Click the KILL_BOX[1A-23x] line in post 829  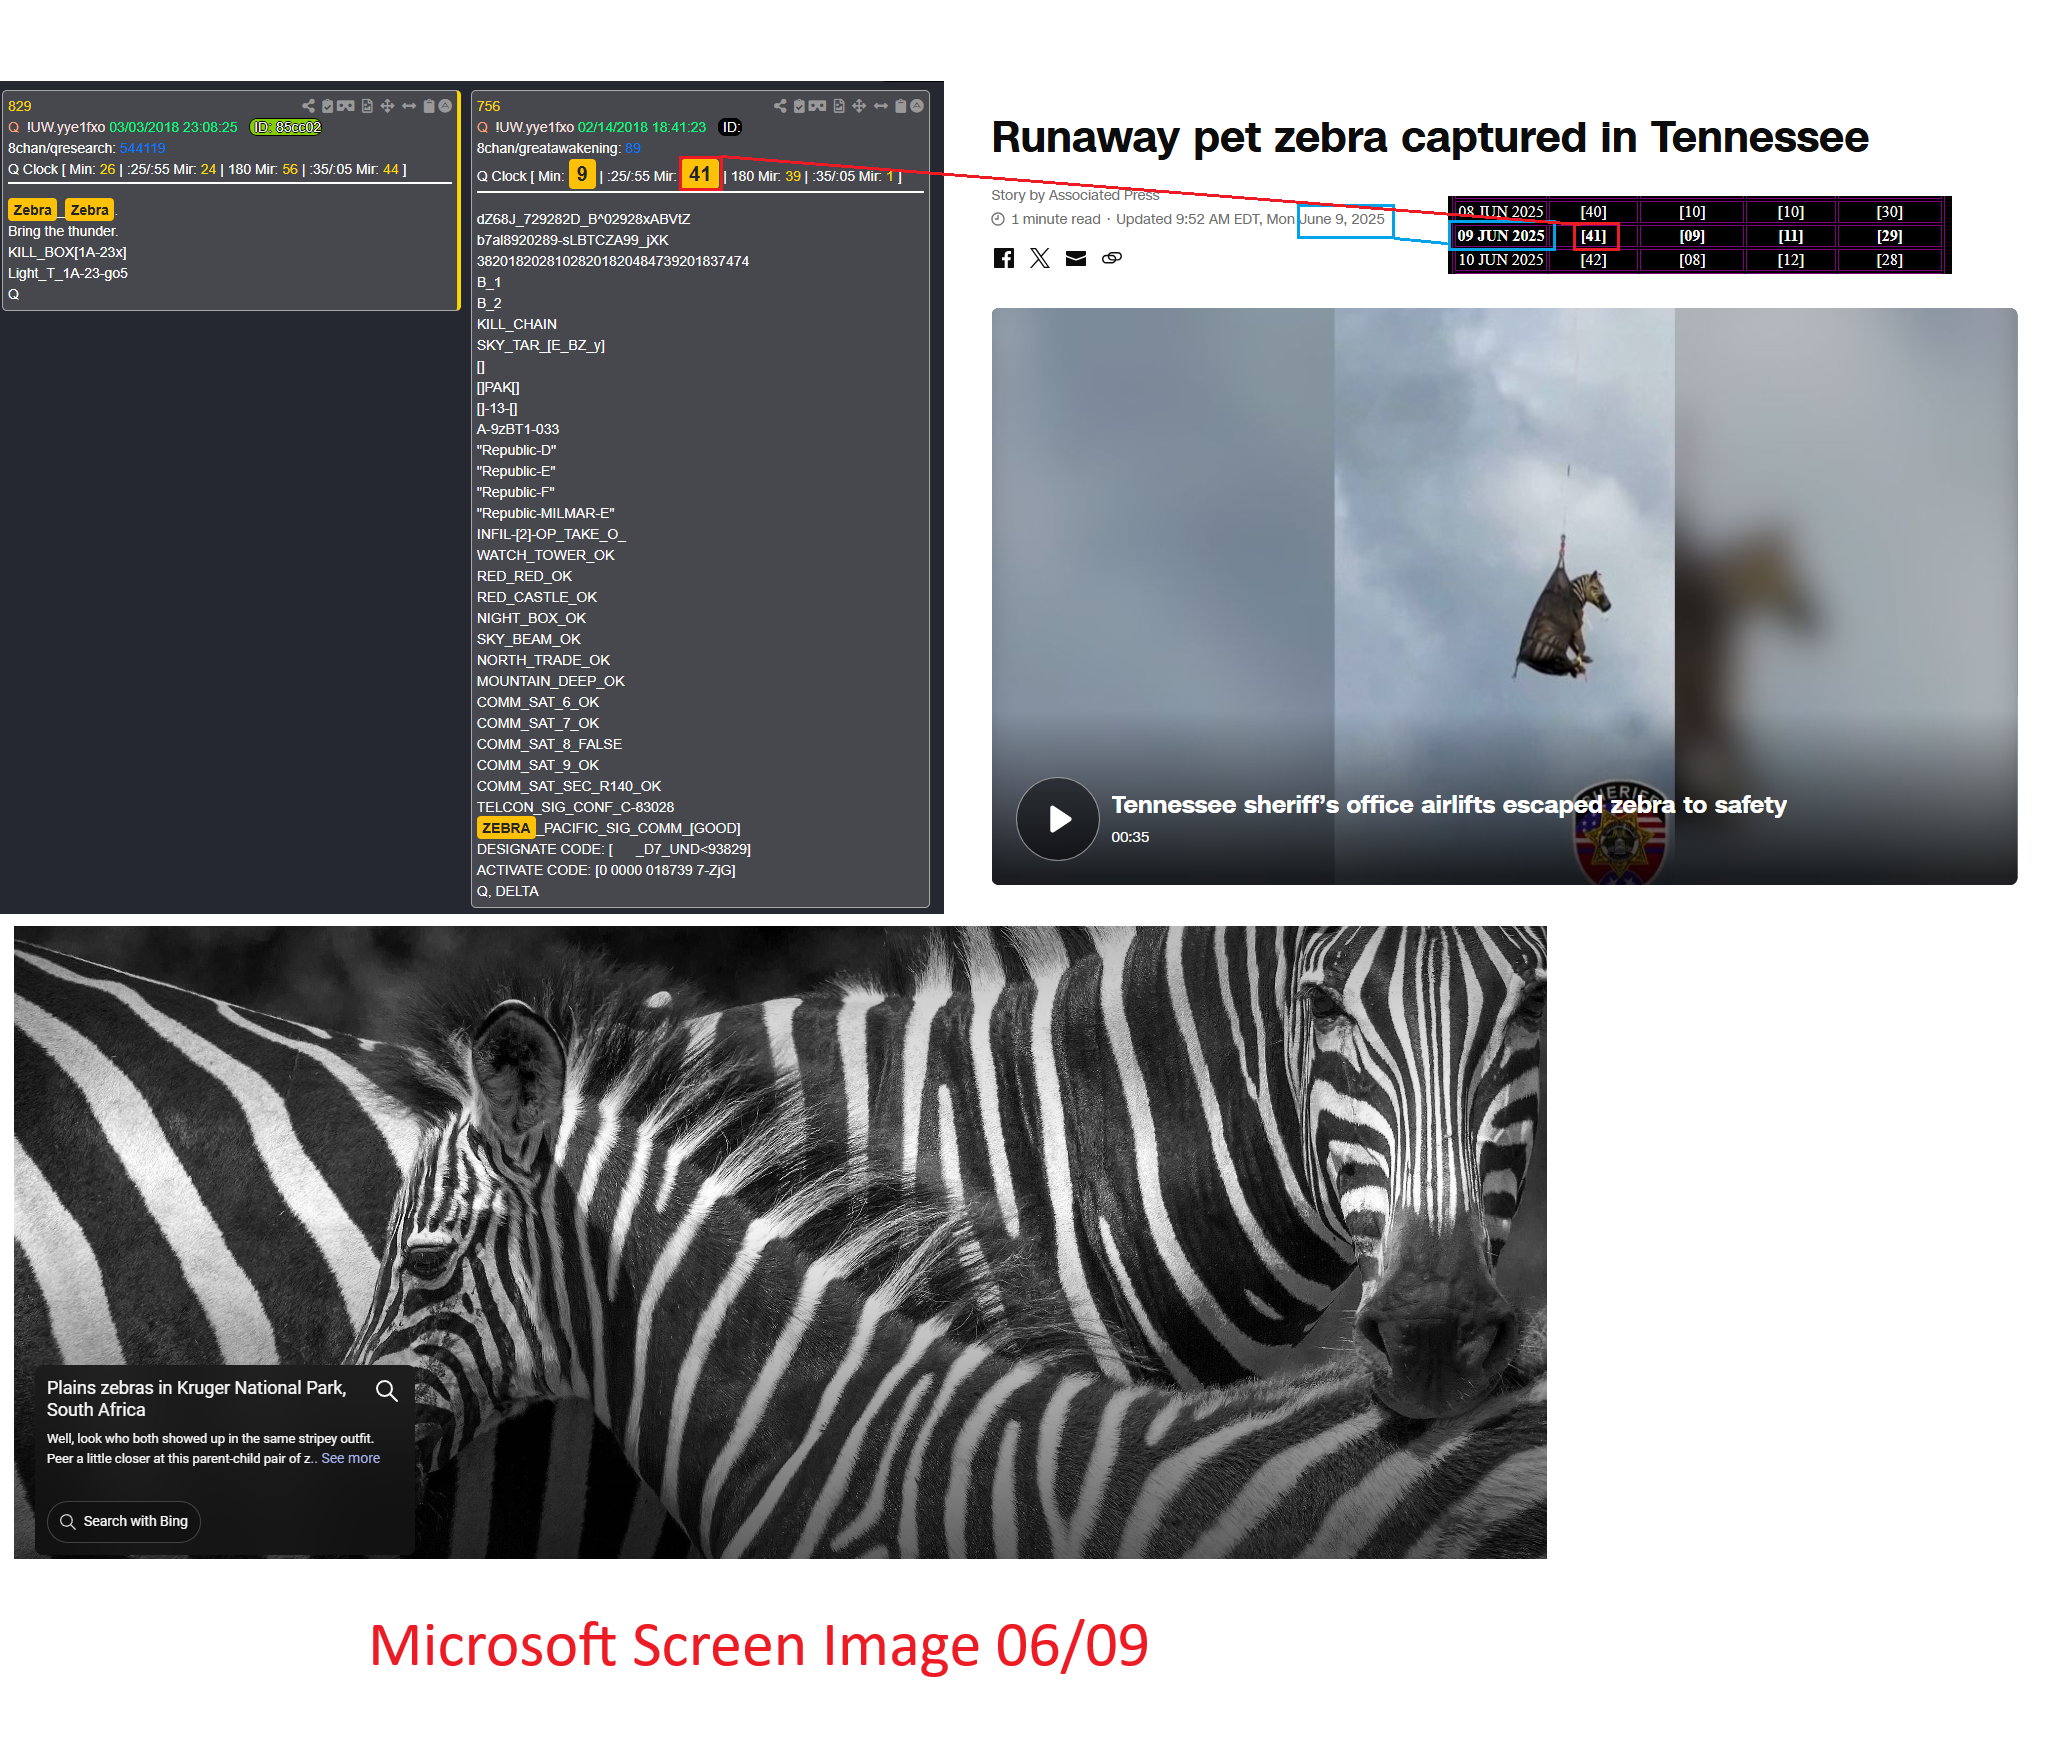click(67, 252)
